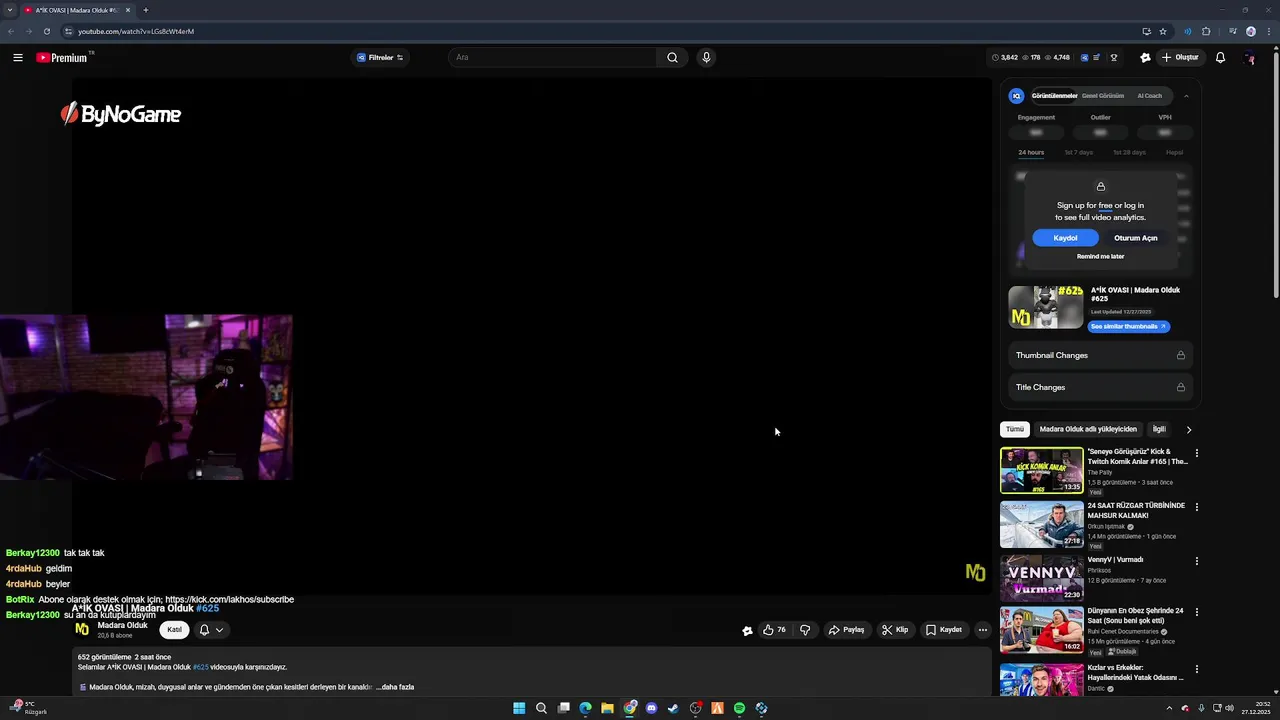The height and width of the screenshot is (720, 1280).
Task: Open the Kick Komik Anlar video thumbnail
Action: click(1041, 470)
